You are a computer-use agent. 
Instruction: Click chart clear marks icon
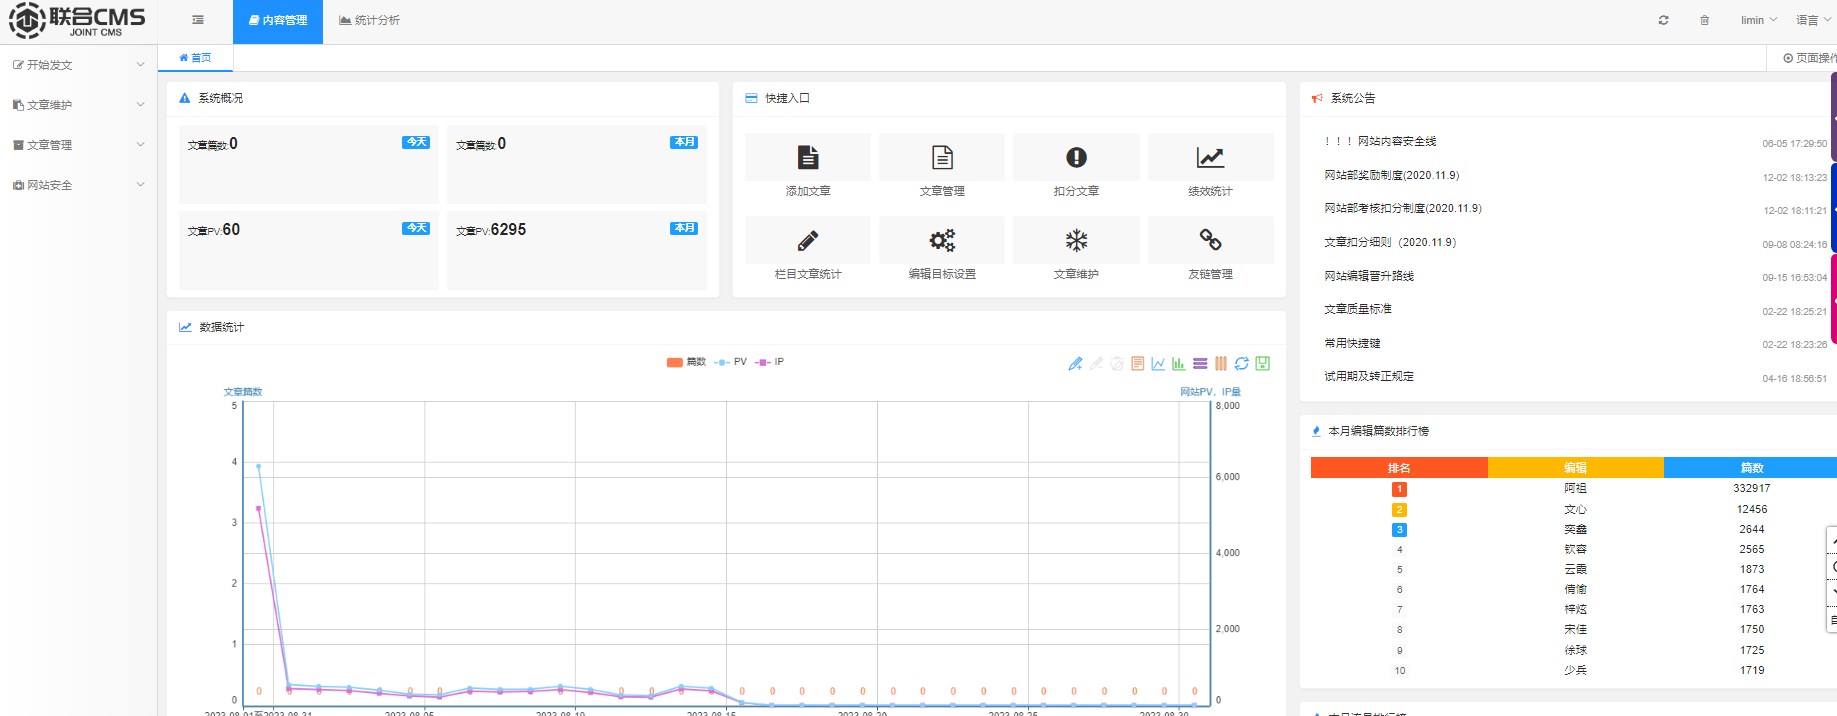(1117, 364)
